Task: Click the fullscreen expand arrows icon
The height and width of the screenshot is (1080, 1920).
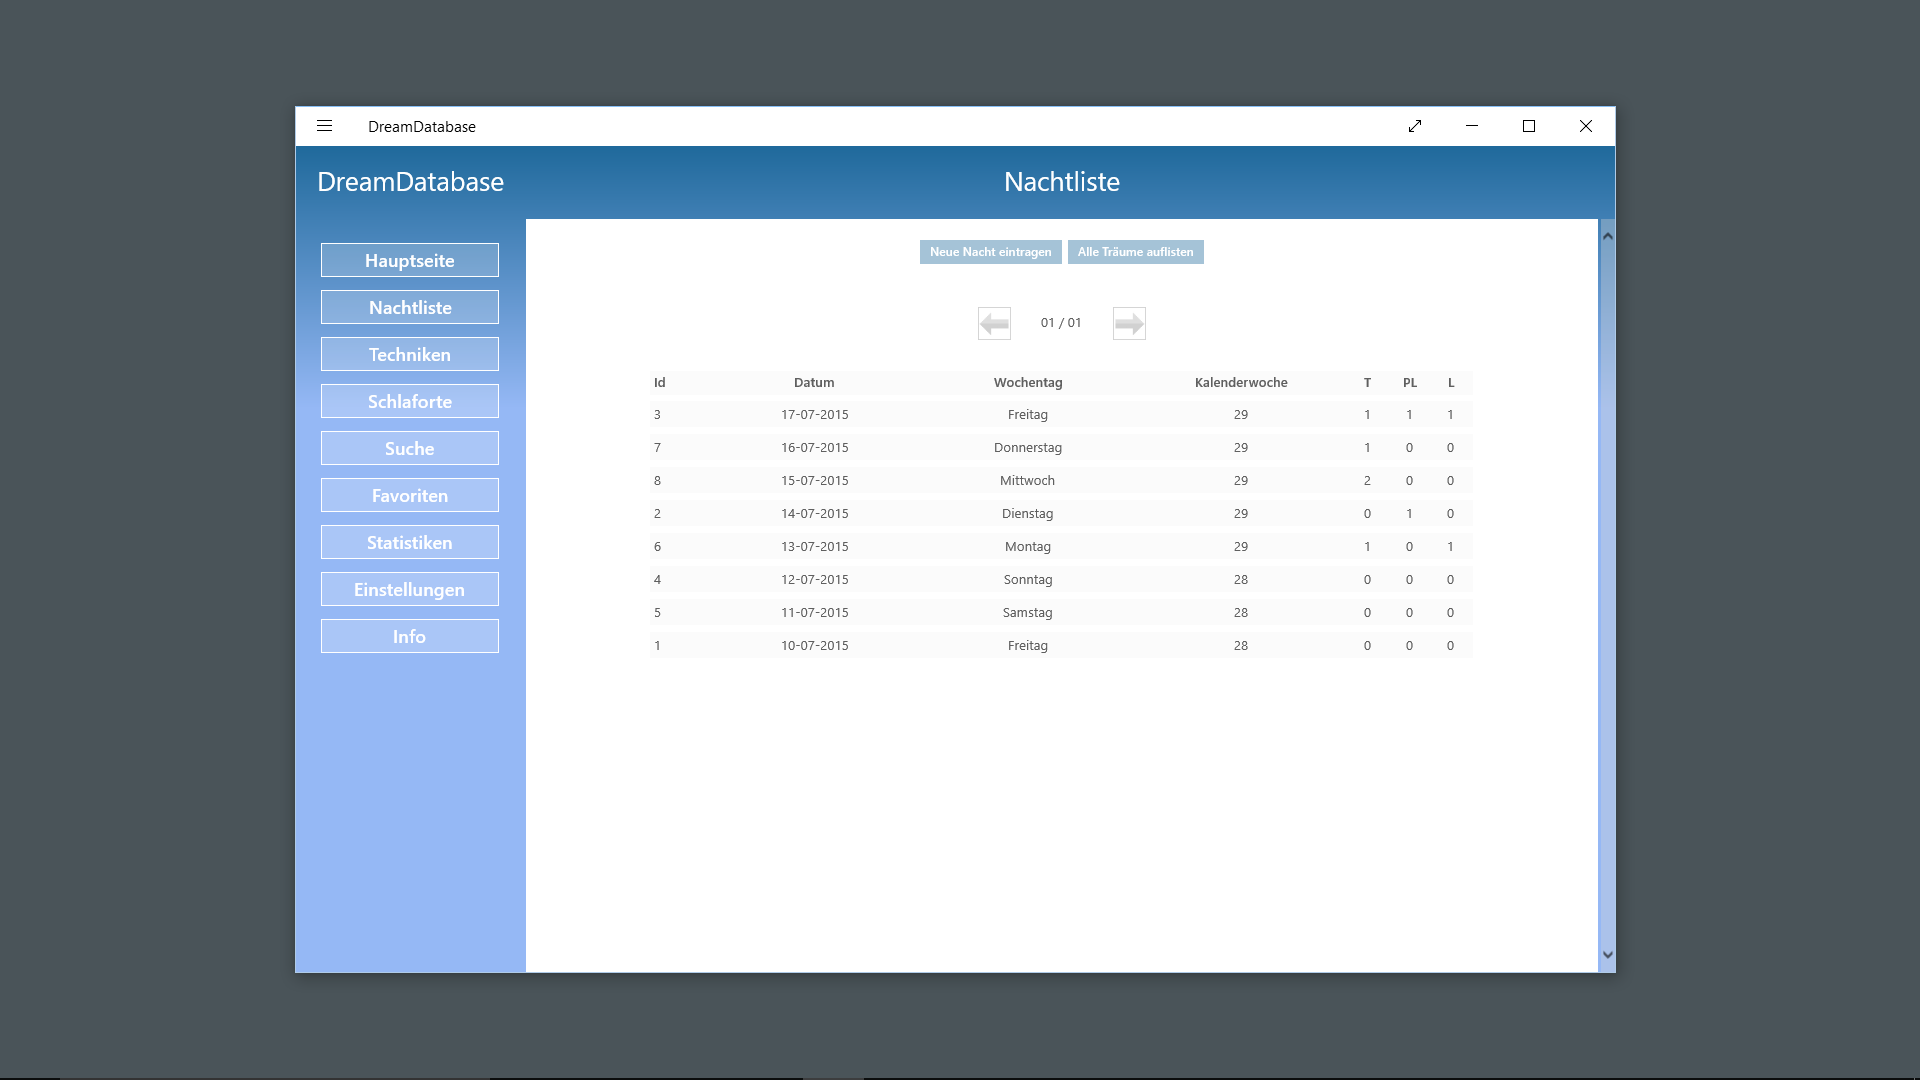Action: coord(1415,126)
